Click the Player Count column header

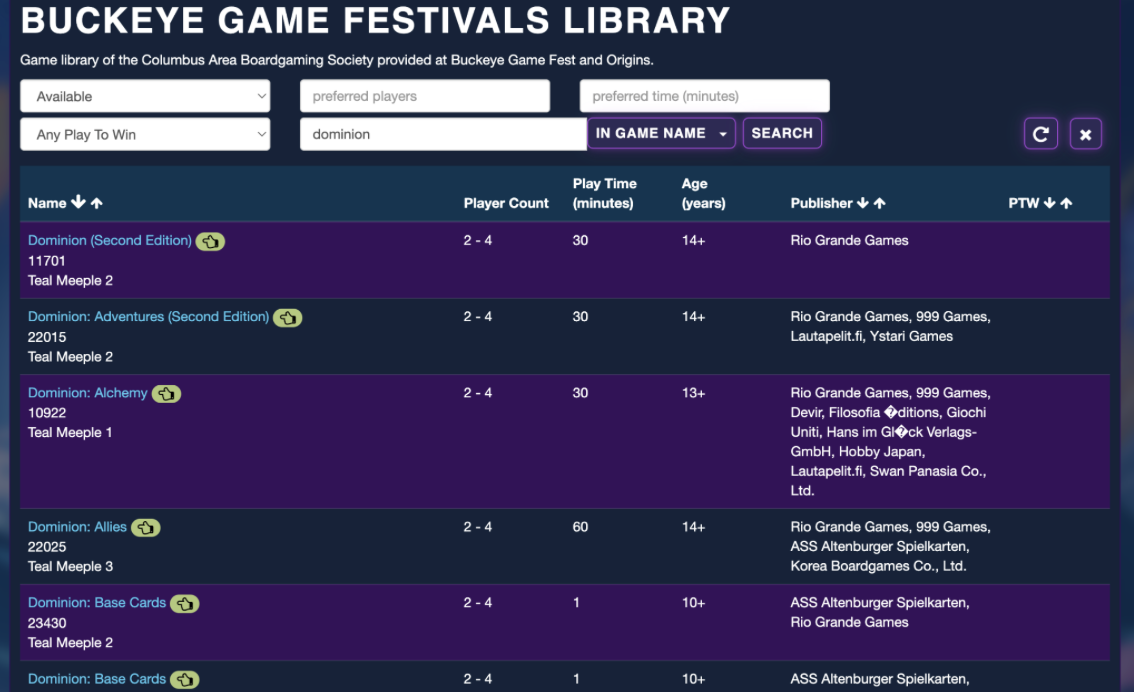(x=506, y=203)
